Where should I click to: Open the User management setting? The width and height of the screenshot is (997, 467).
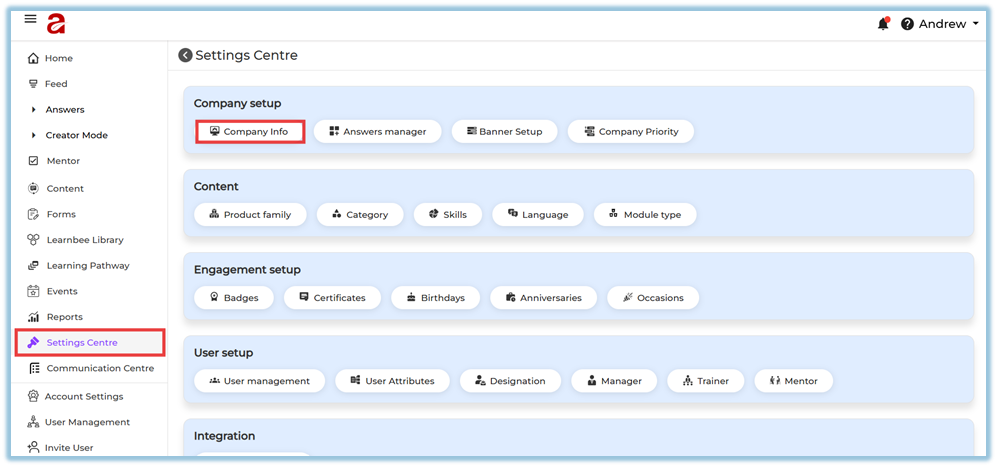click(x=259, y=381)
